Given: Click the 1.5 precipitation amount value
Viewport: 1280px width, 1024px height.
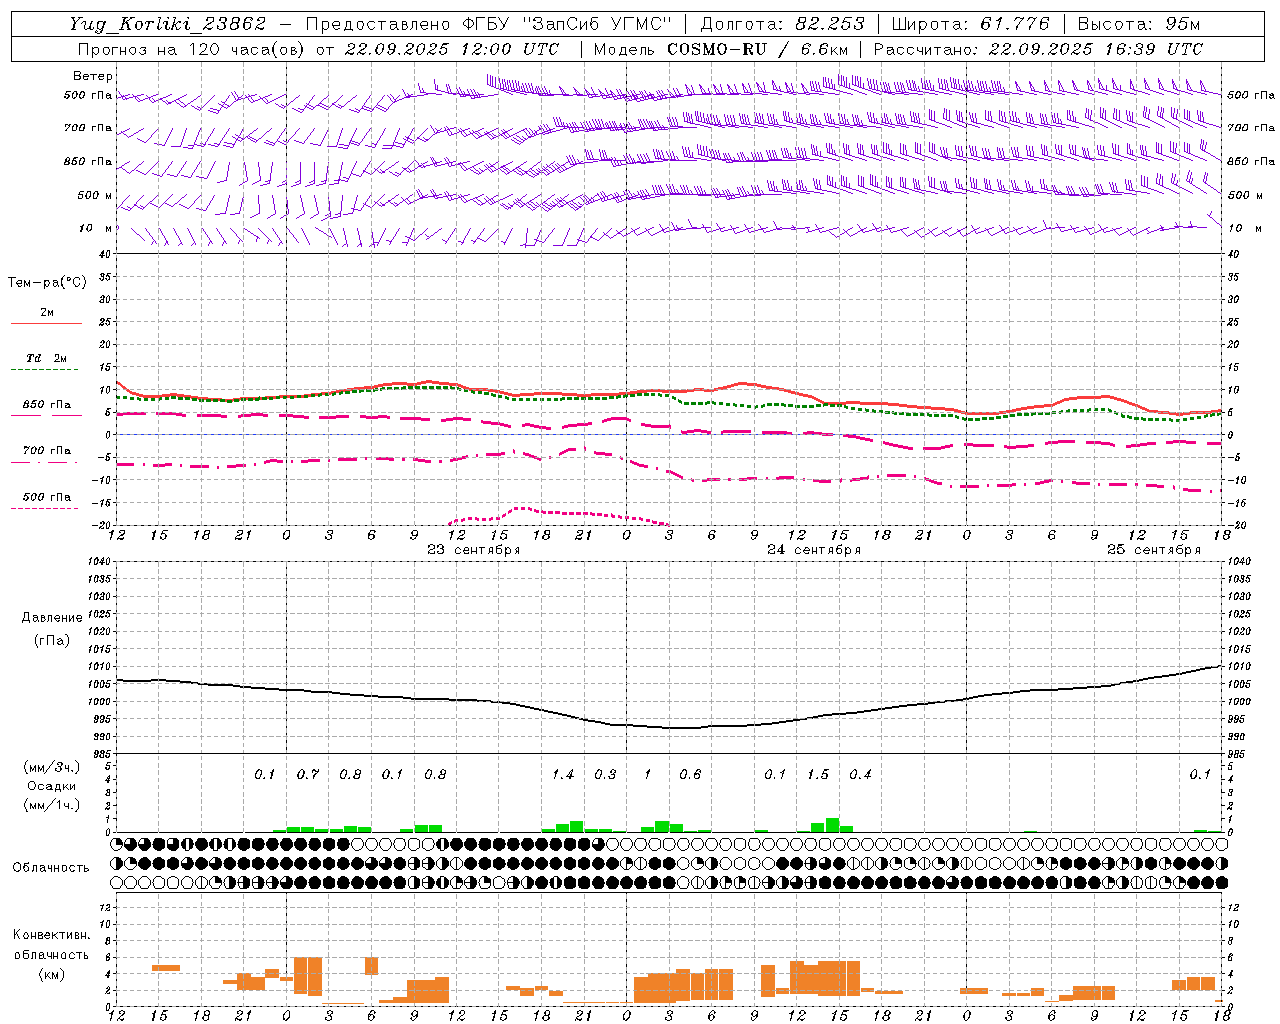Looking at the screenshot, I should (x=818, y=774).
